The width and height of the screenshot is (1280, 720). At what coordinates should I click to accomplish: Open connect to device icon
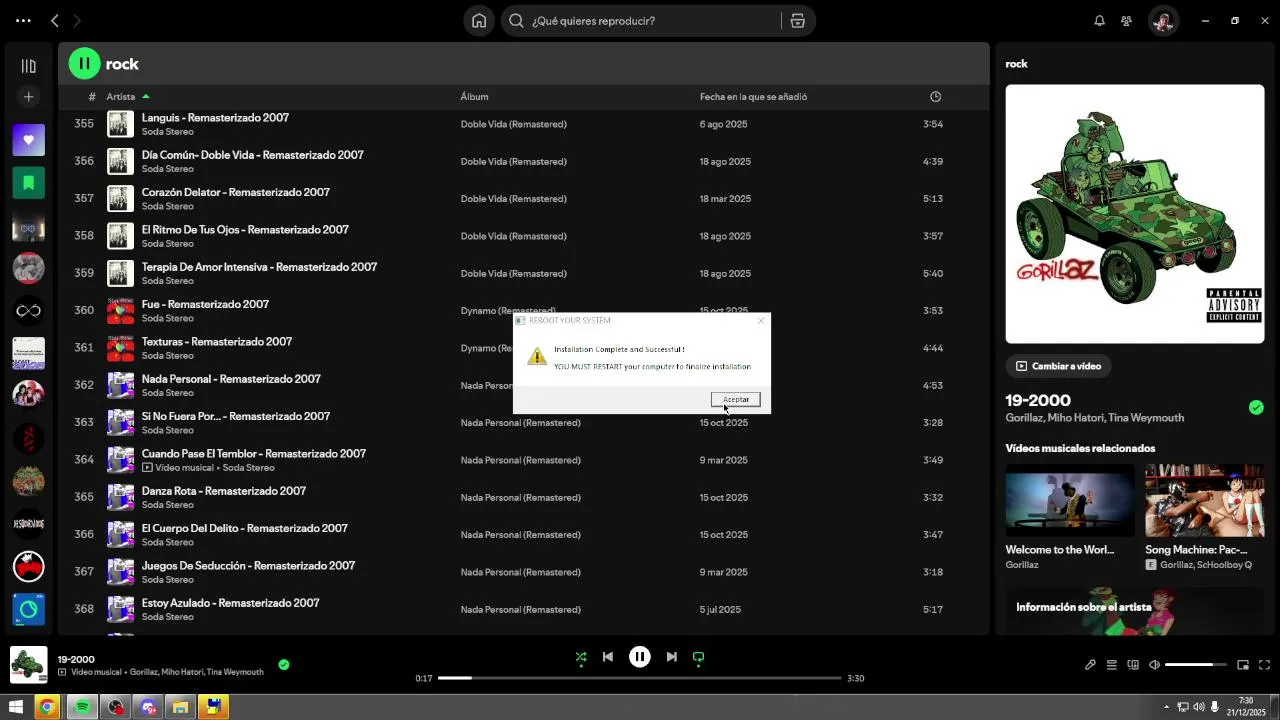coord(1133,665)
